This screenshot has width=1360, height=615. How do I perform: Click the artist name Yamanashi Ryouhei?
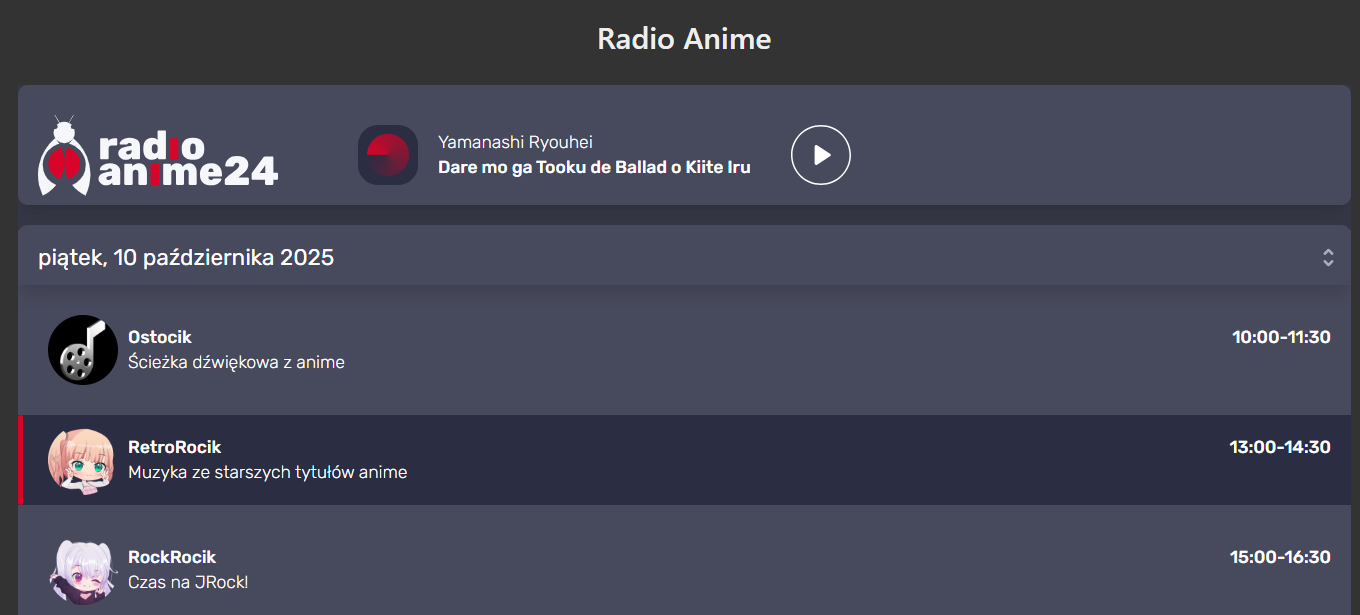pos(515,143)
